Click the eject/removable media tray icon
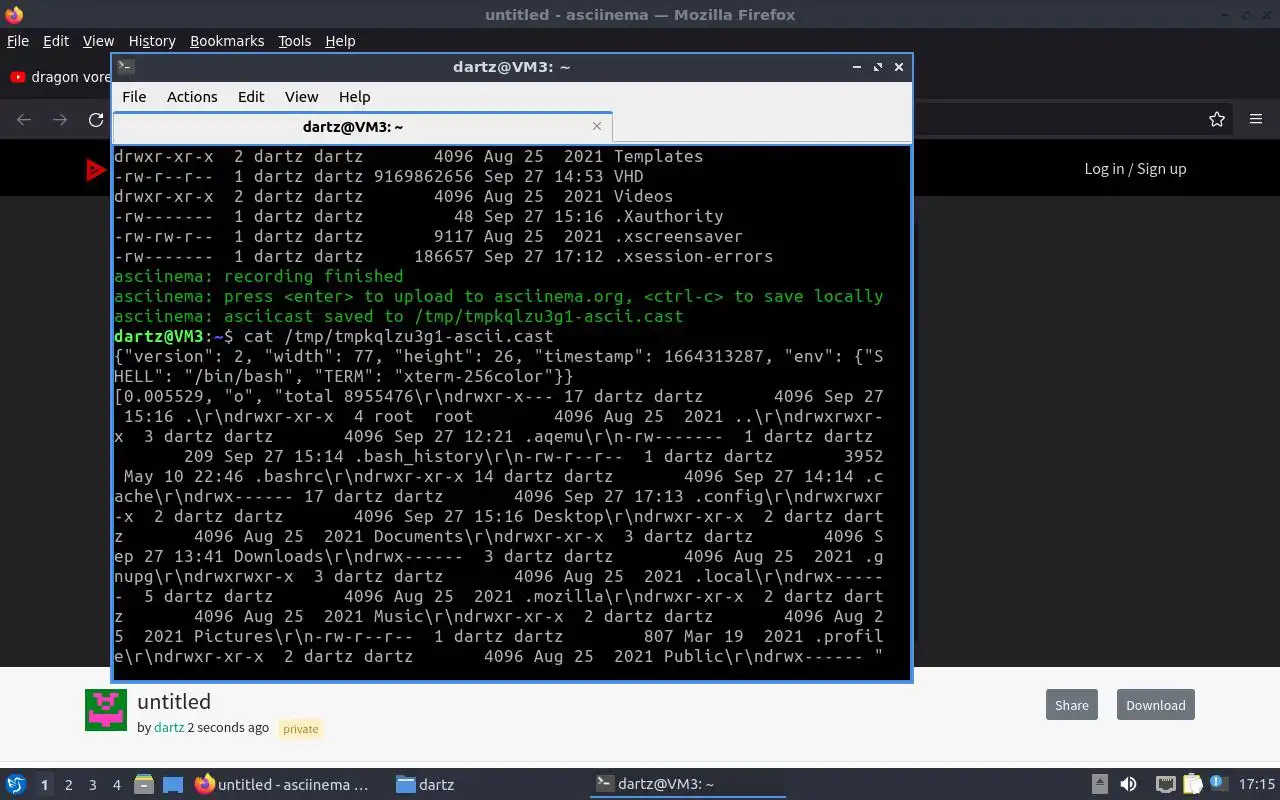1280x800 pixels. 1099,785
